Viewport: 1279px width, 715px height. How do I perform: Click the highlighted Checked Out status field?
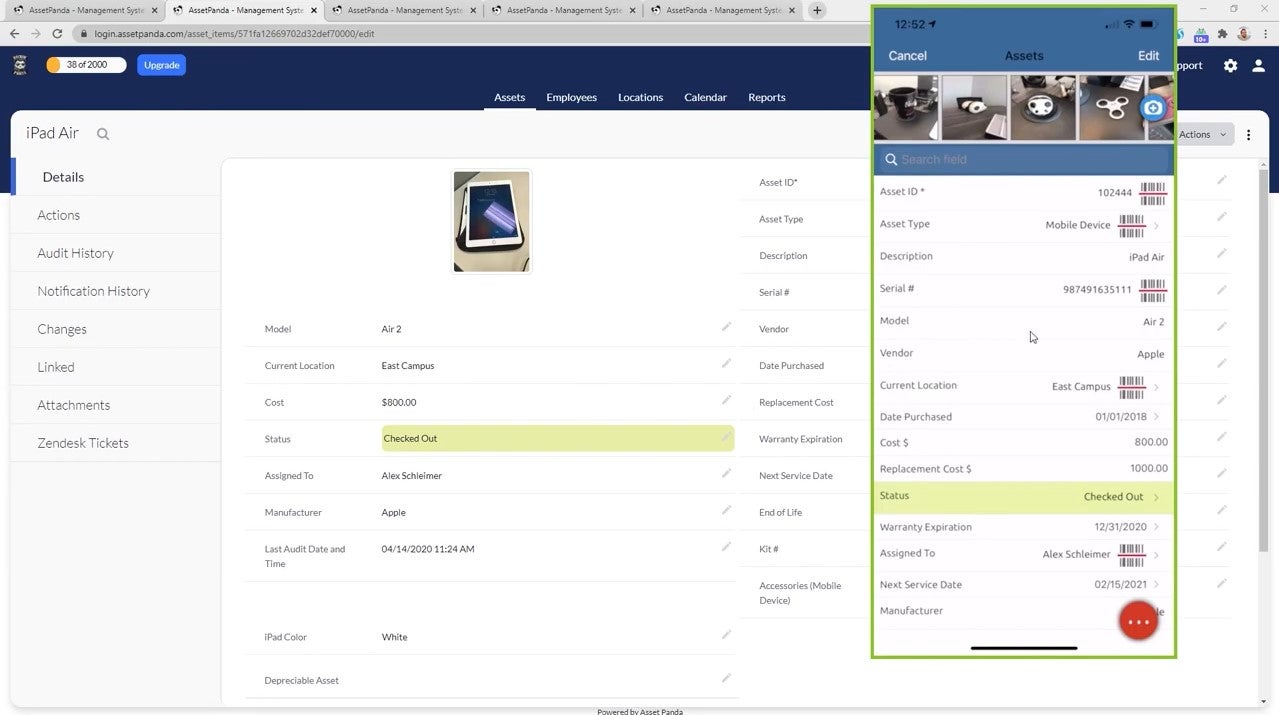click(x=557, y=438)
